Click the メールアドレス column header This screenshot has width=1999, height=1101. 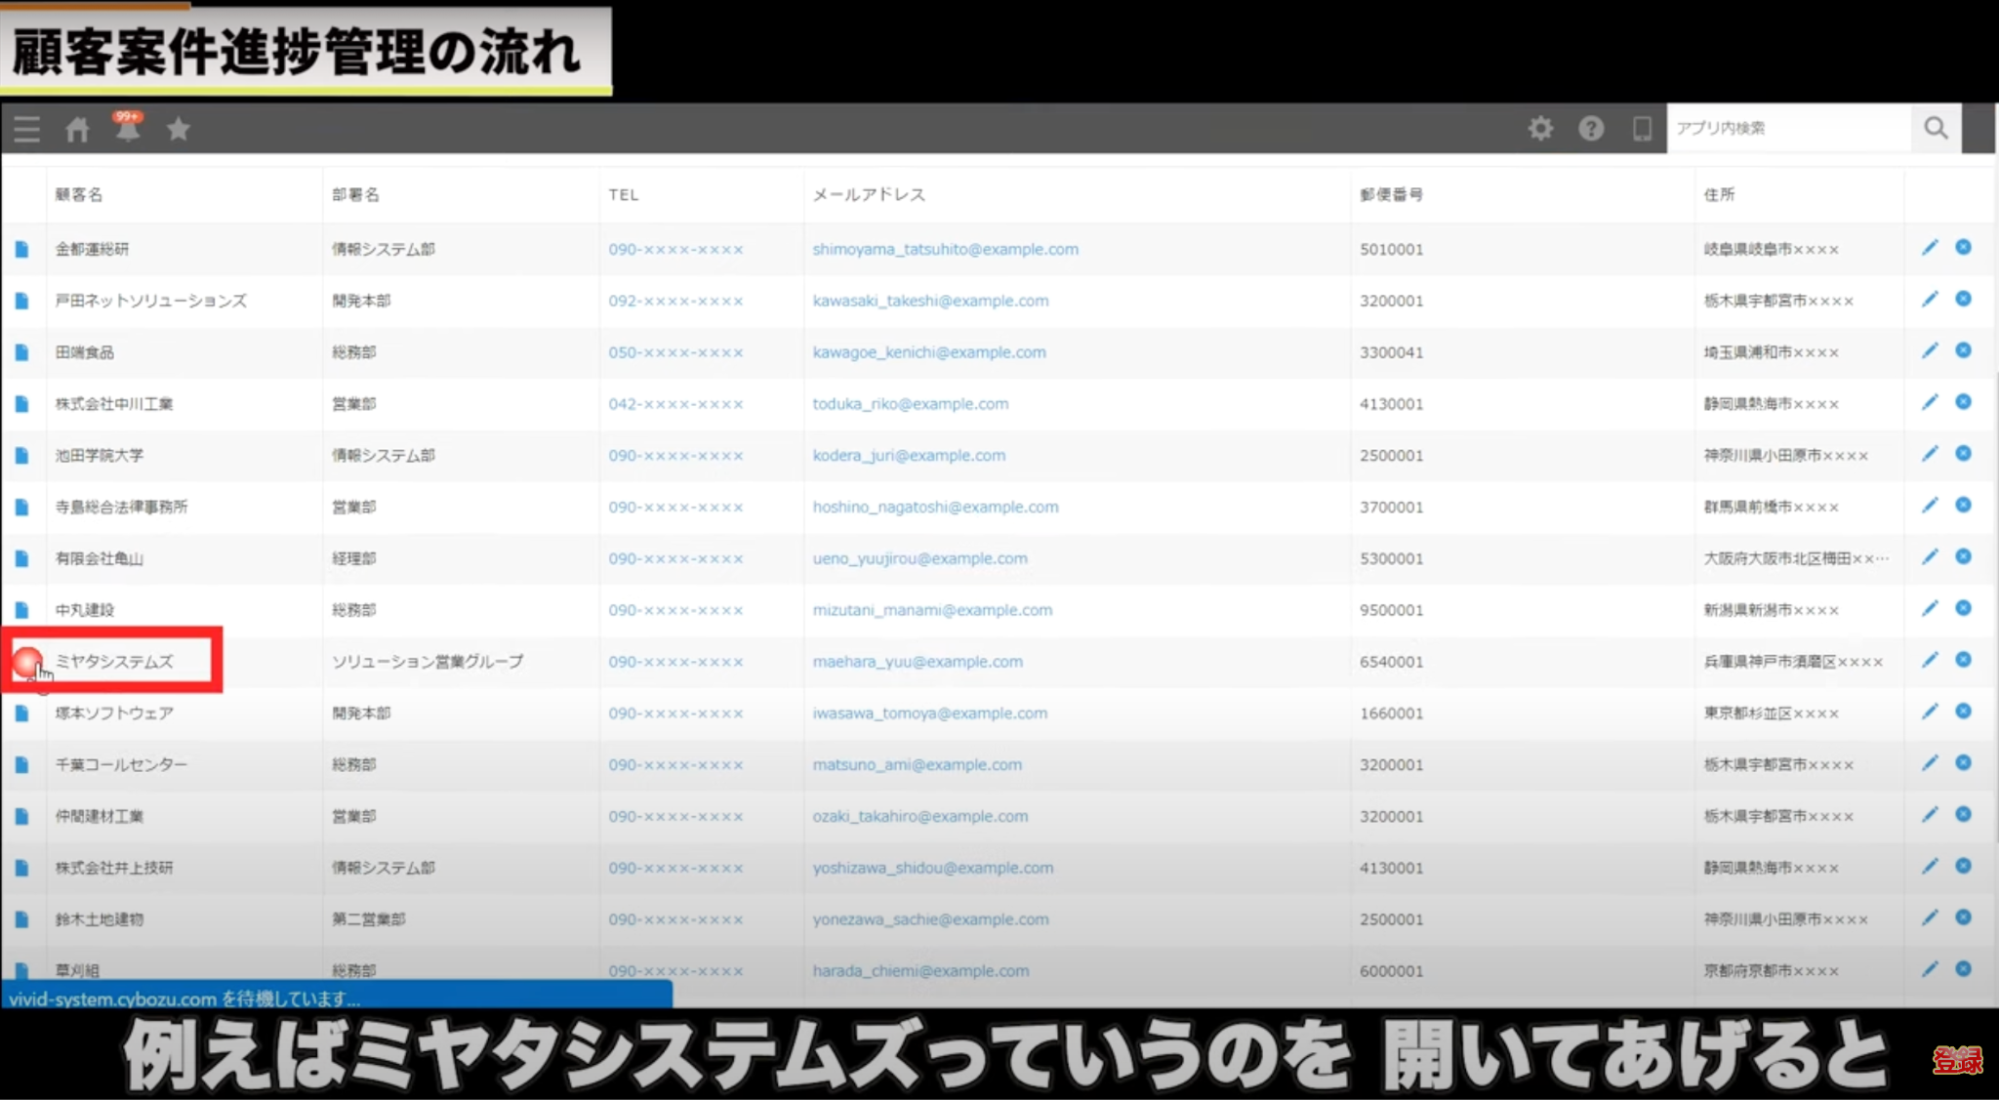click(868, 194)
